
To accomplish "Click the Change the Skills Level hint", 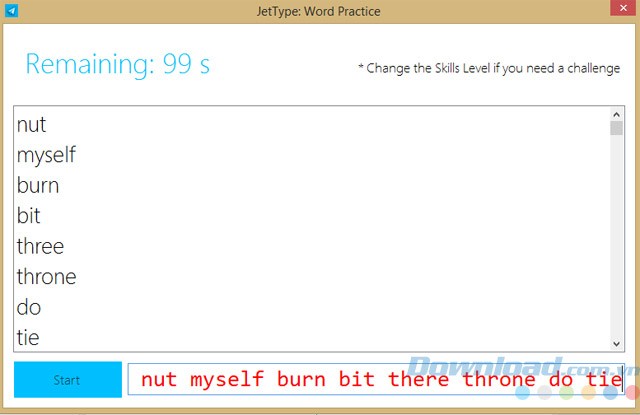I will pyautogui.click(x=488, y=68).
